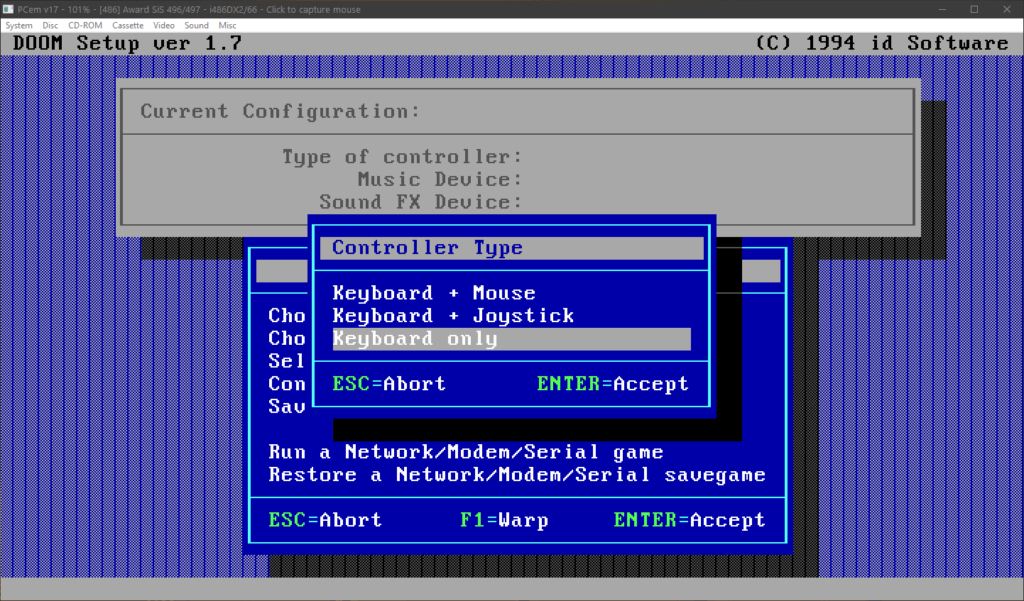Click ESC=Abort at the main menu bottom
The width and height of the screenshot is (1024, 601).
tap(325, 520)
